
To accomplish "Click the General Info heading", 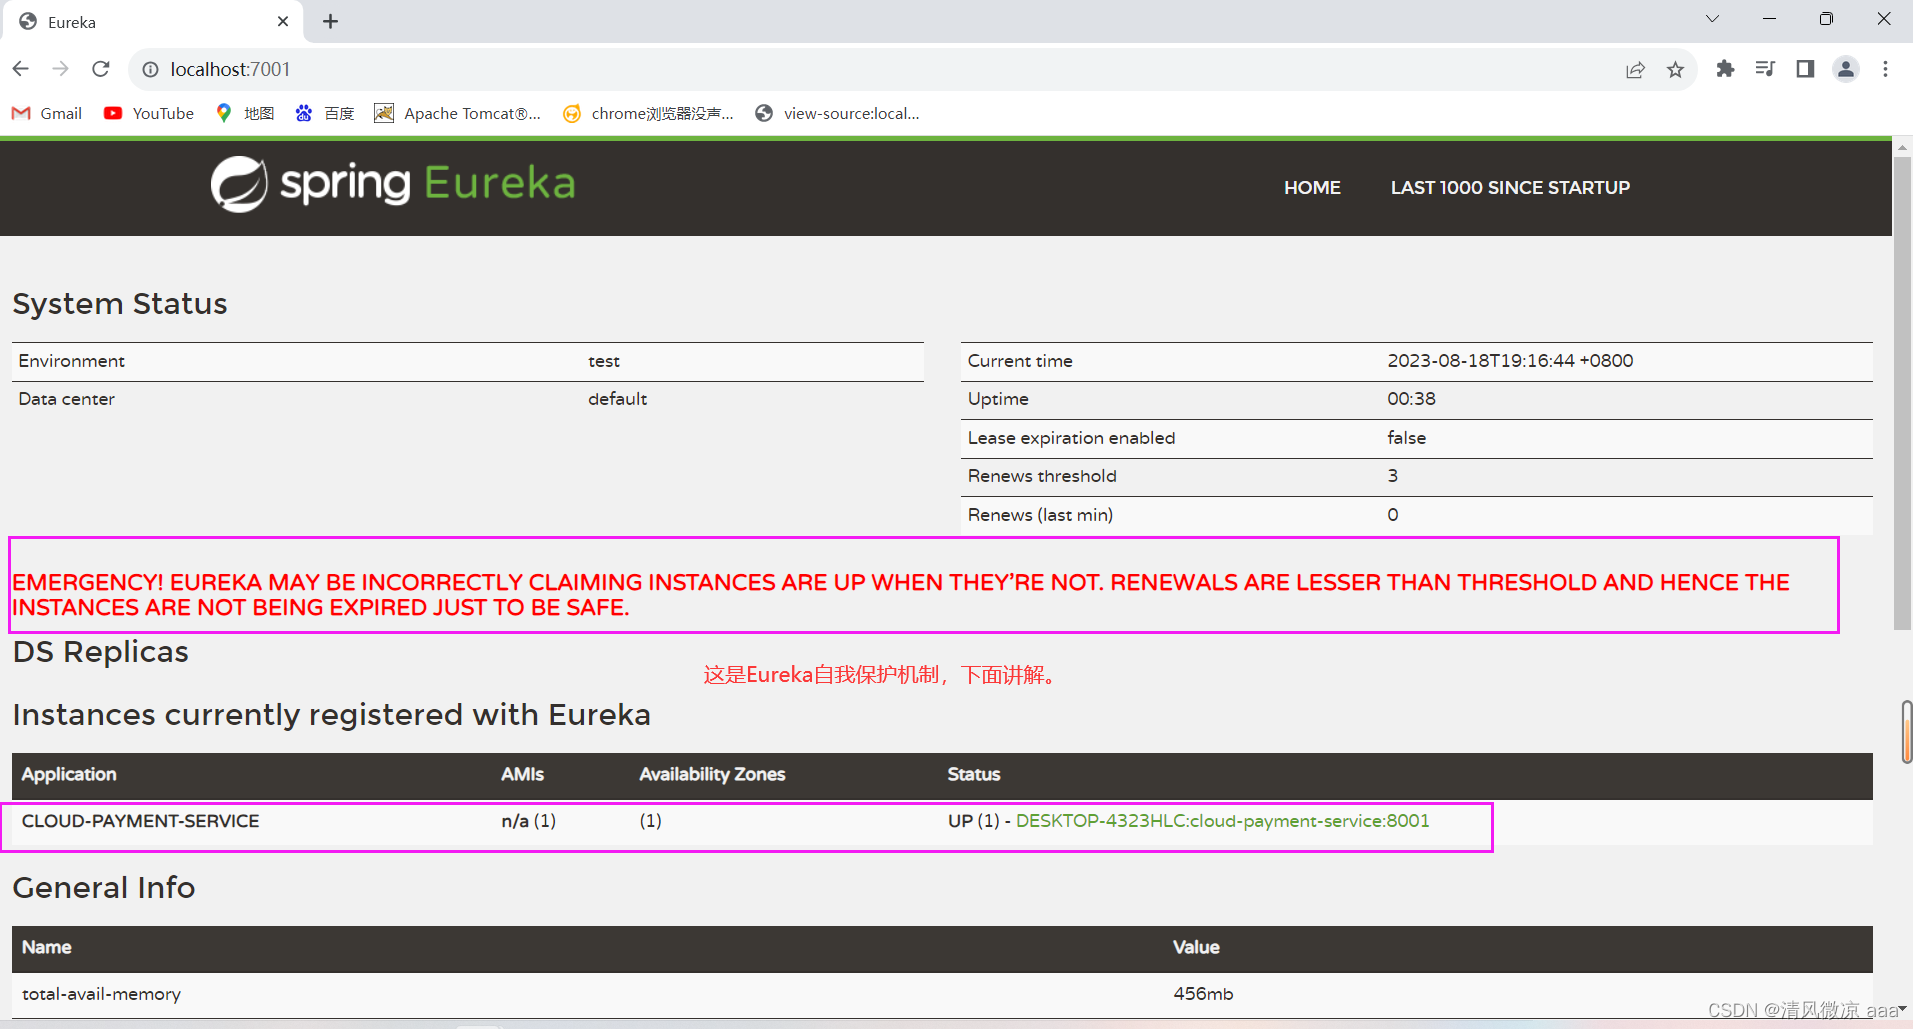I will point(104,888).
